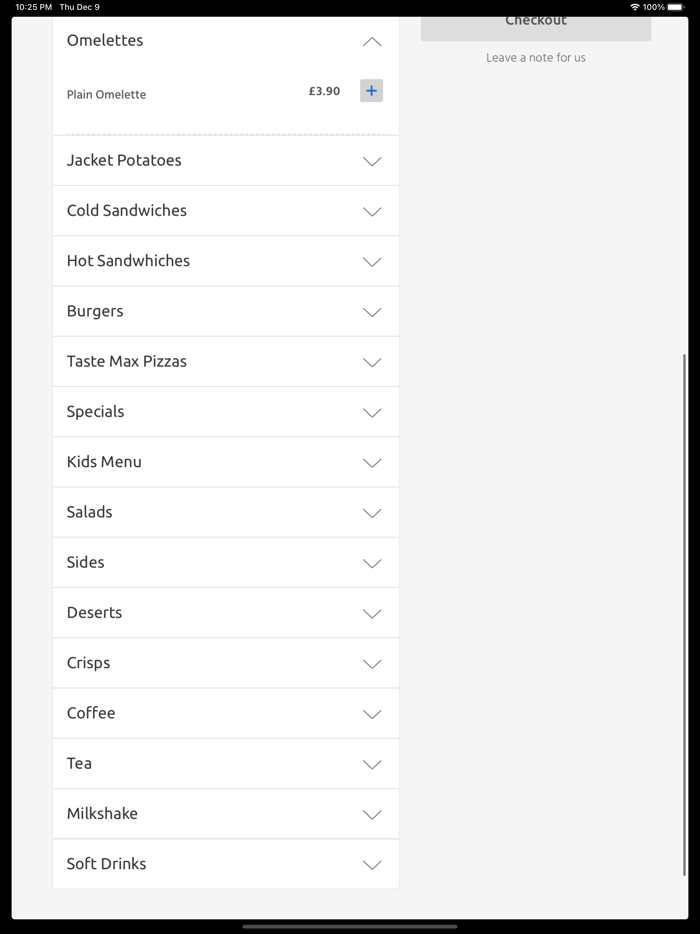Expand the Cold Sandwiches chevron

pyautogui.click(x=372, y=211)
